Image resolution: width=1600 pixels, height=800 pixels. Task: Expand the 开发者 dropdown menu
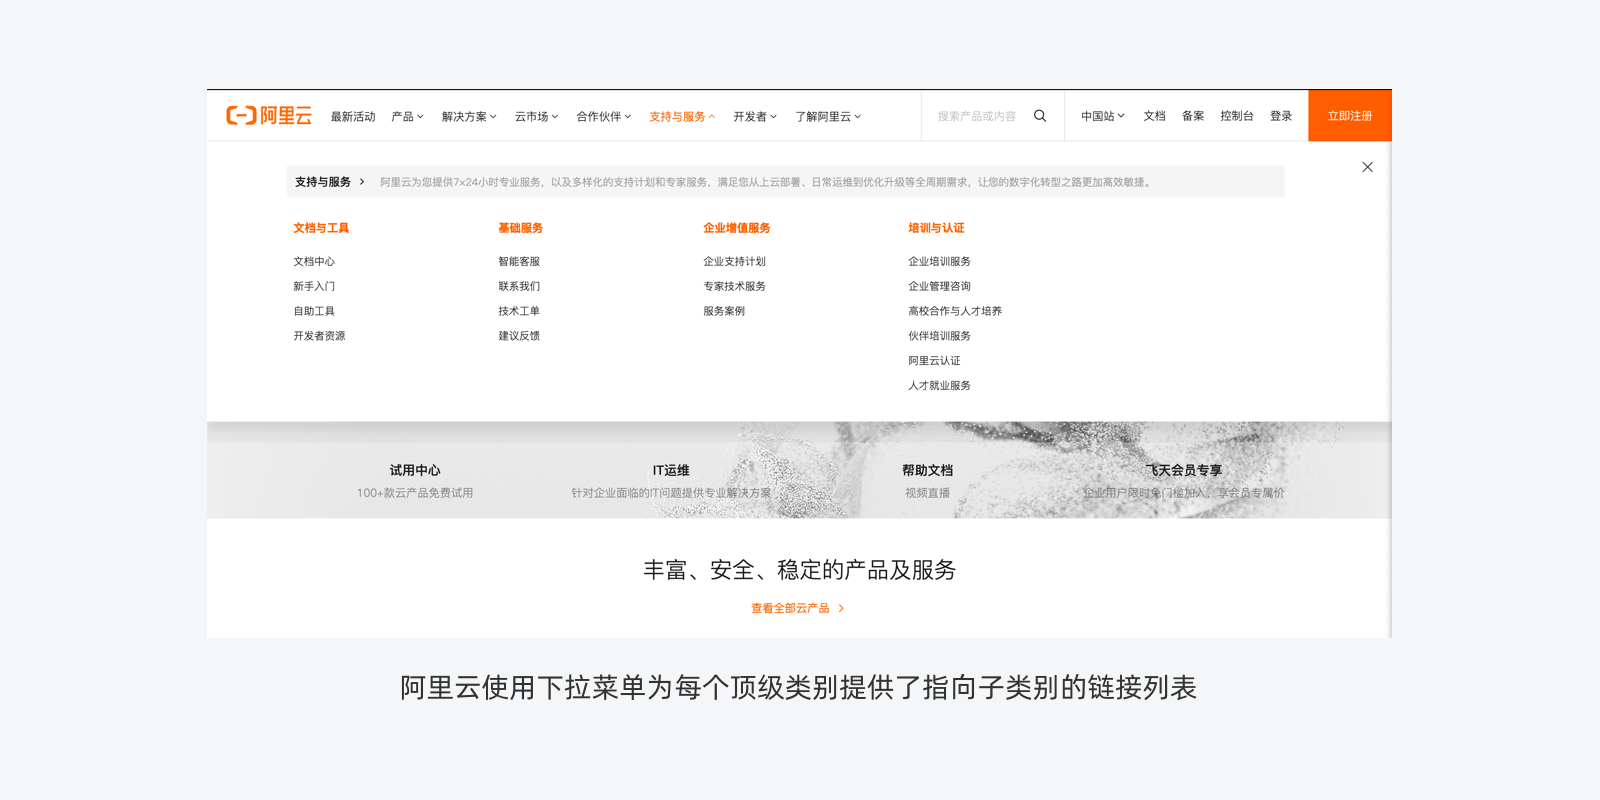point(755,117)
